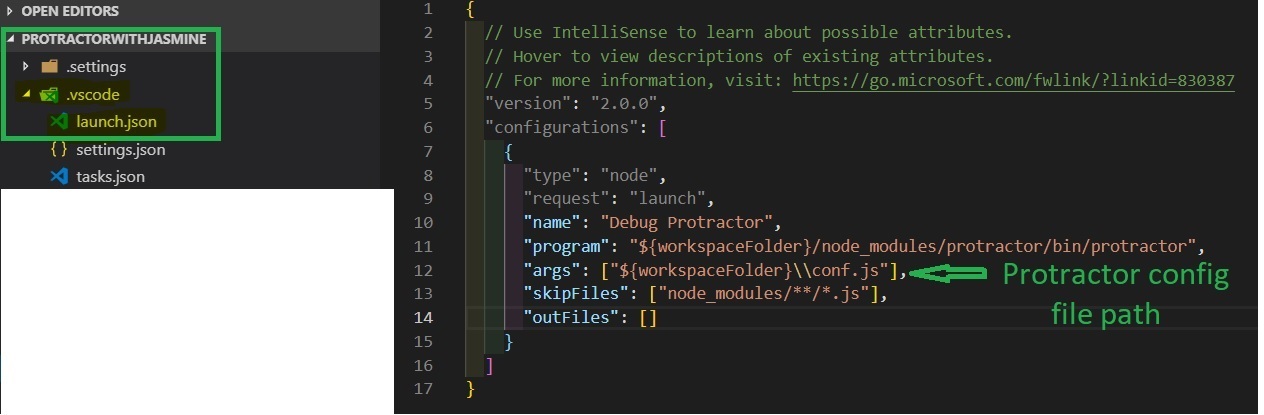
Task: Click the conf.js args value
Action: pos(752,270)
